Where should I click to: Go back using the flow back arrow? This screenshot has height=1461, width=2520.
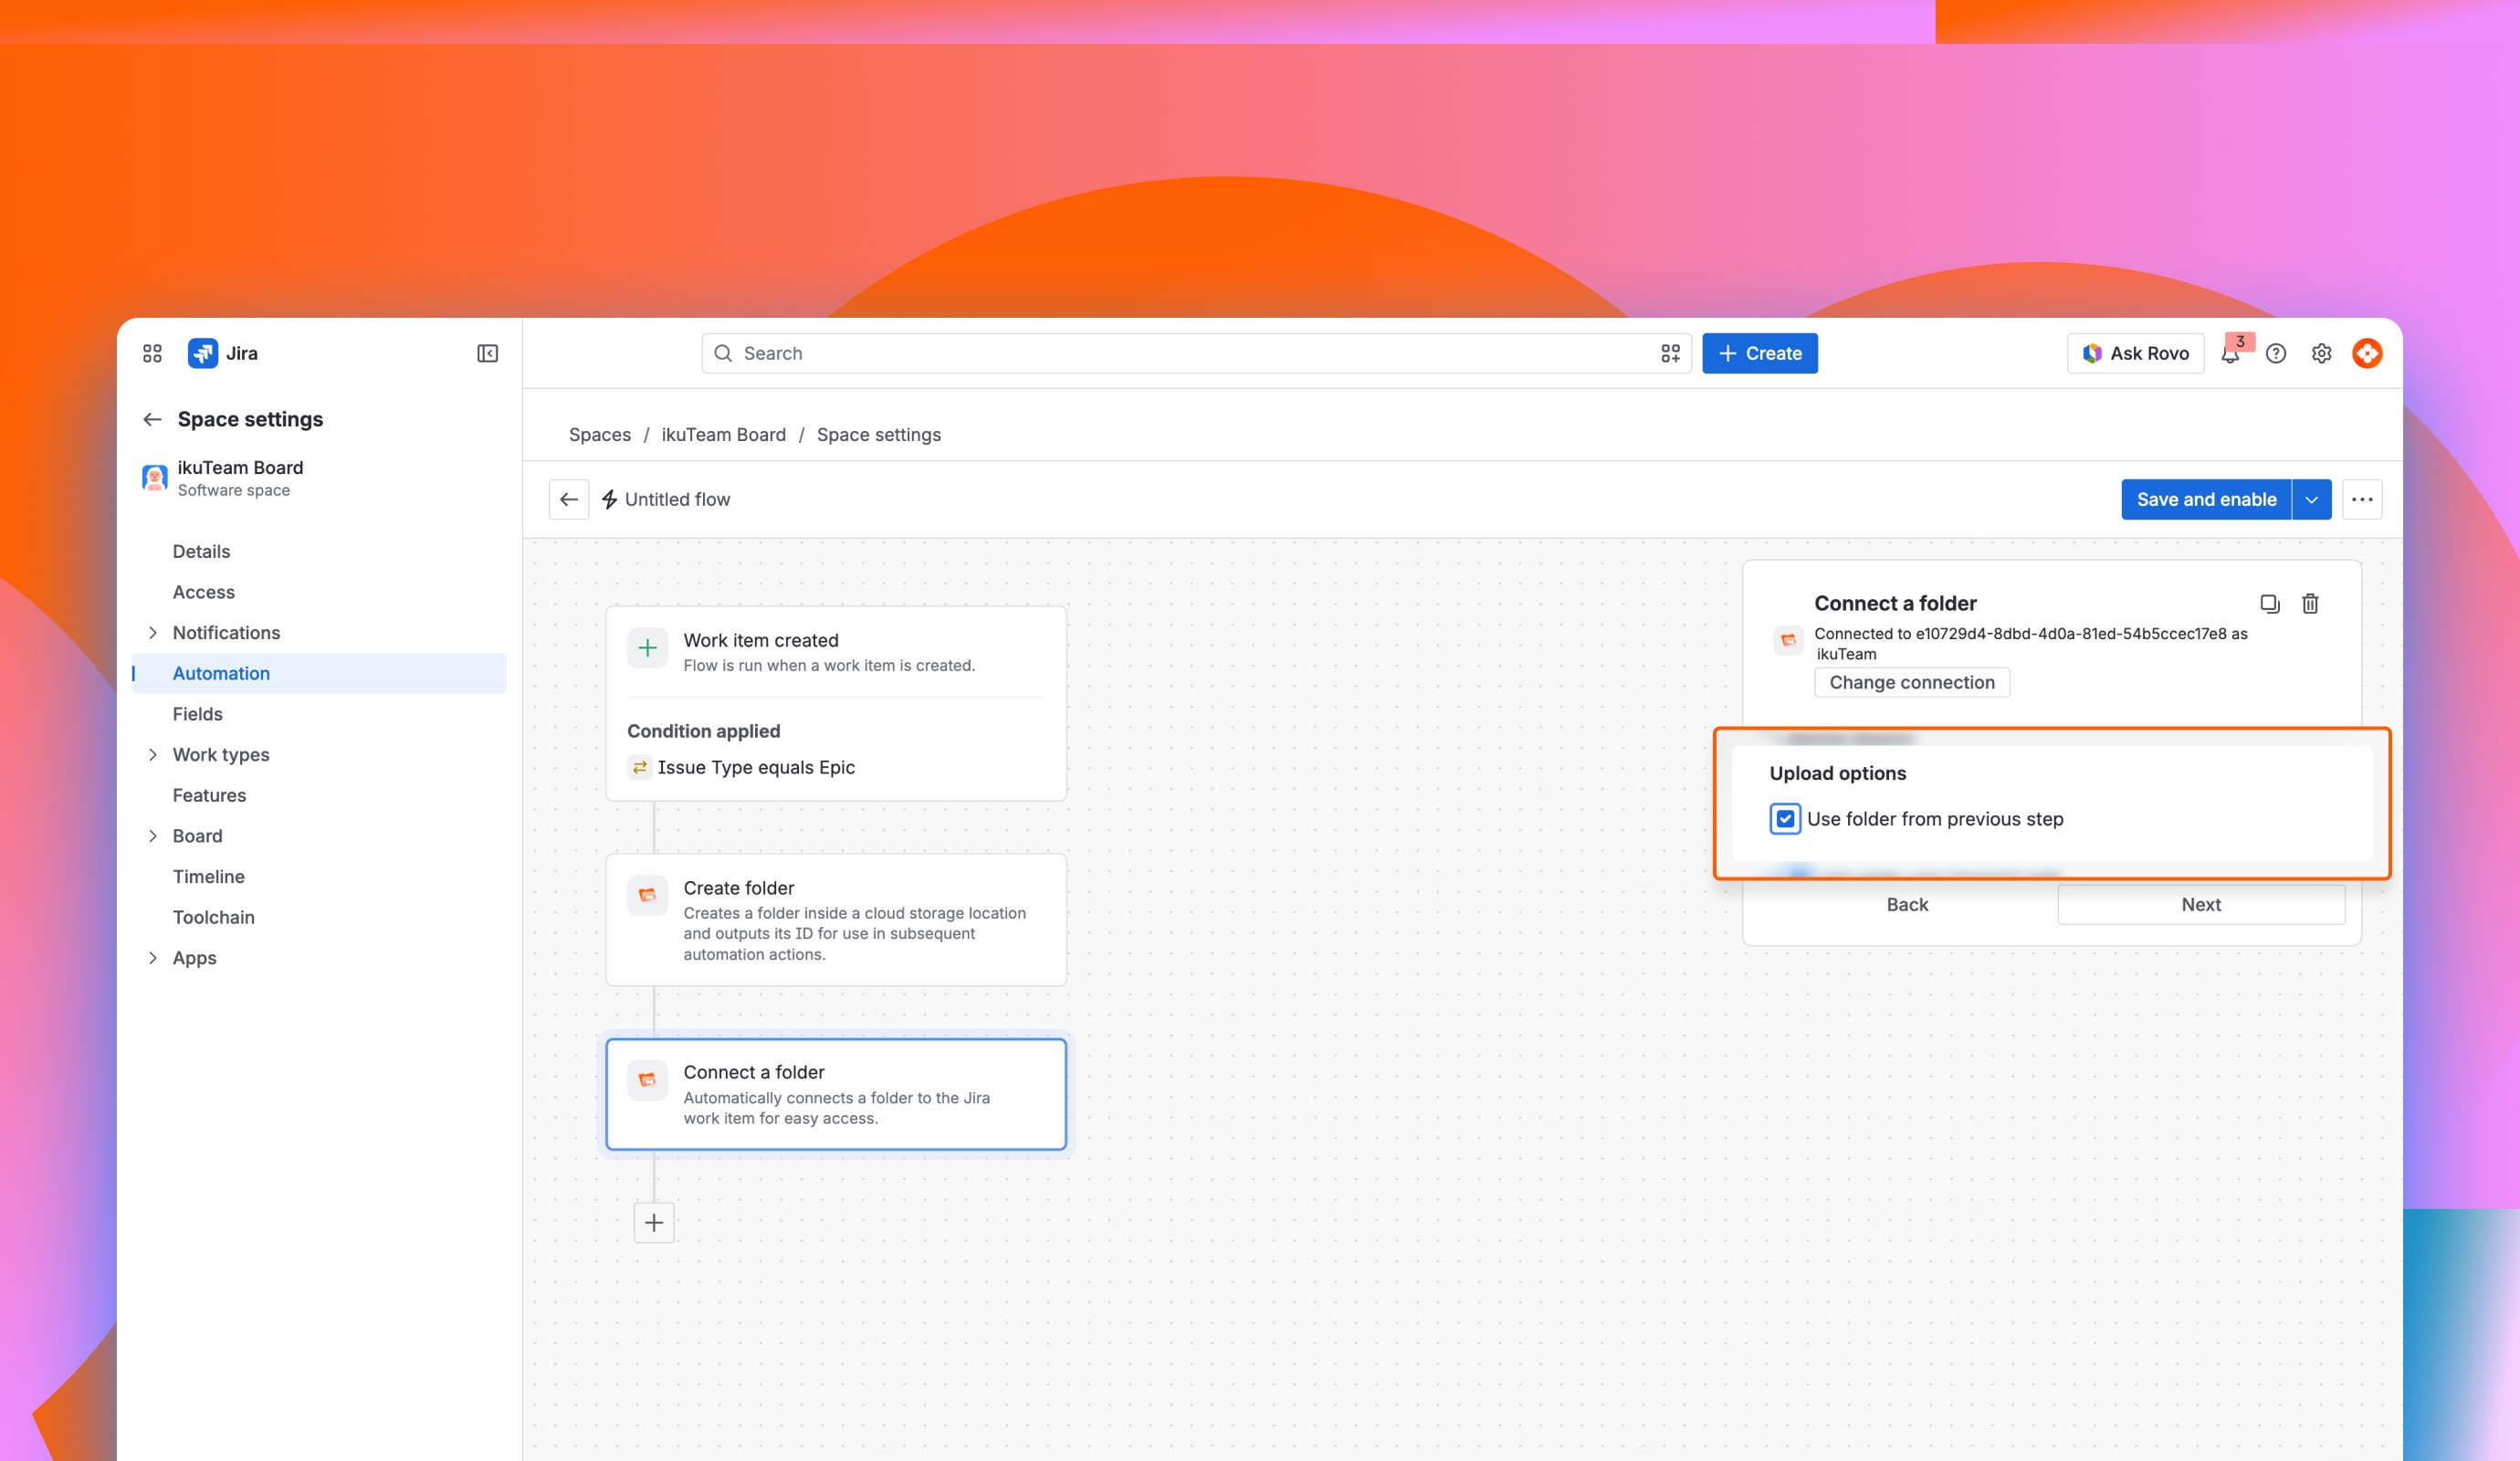coord(569,499)
